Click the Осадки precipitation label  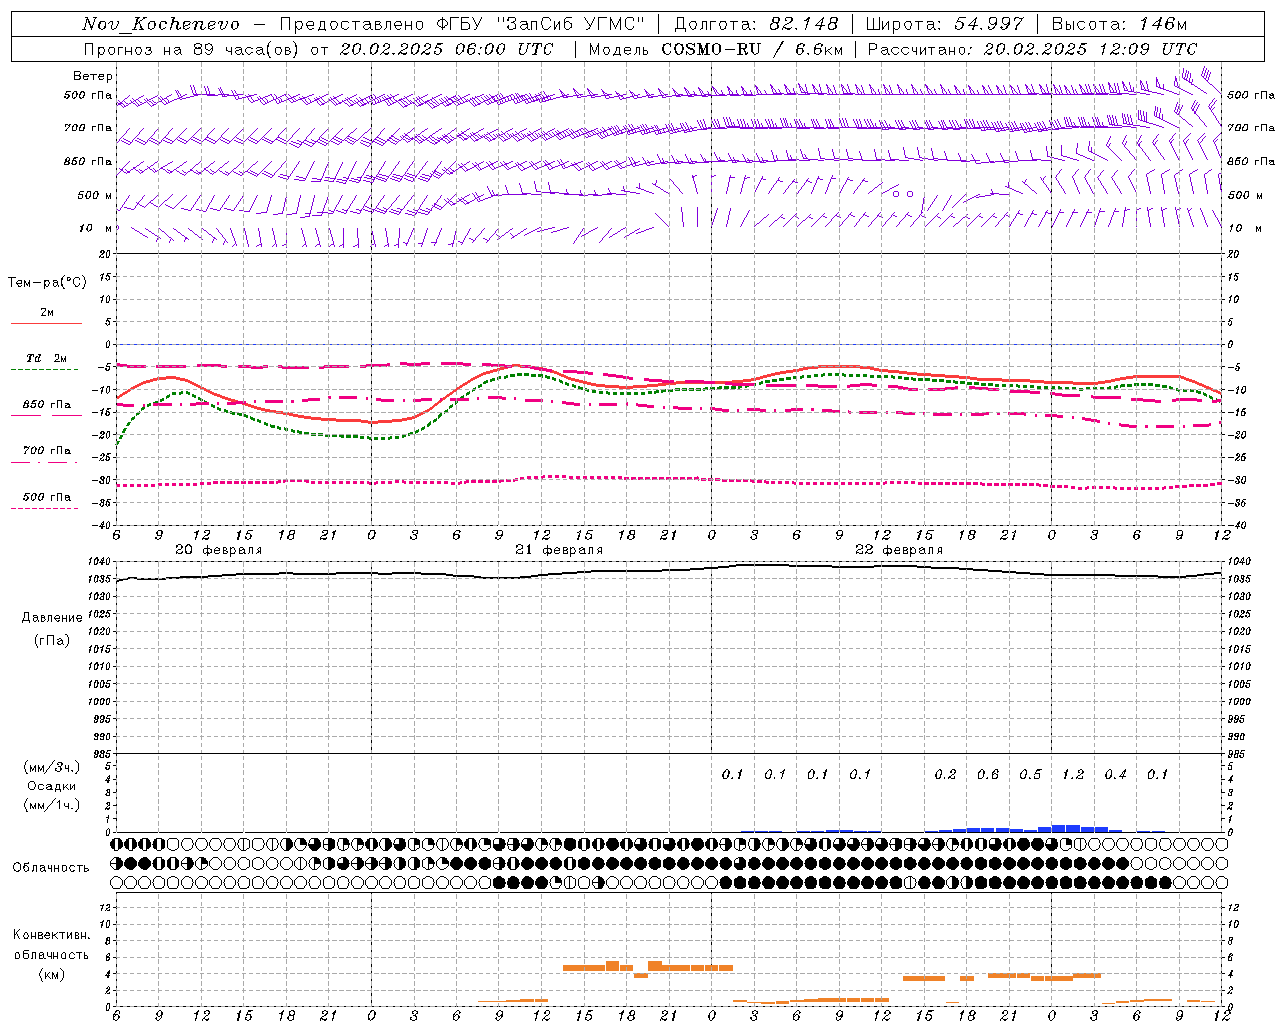[52, 786]
